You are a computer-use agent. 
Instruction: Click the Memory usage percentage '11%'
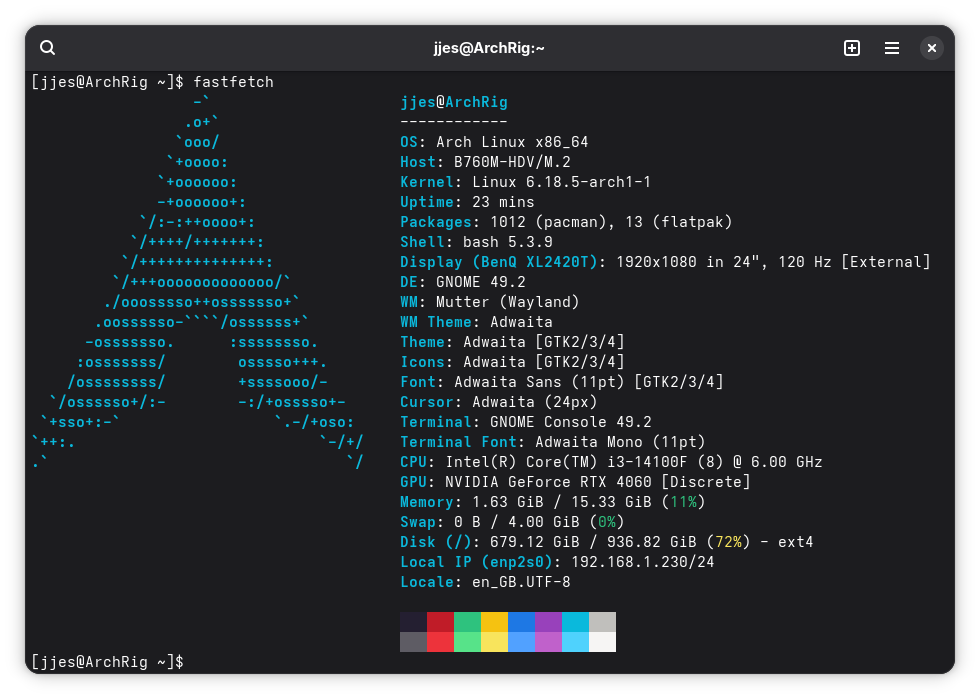683,502
